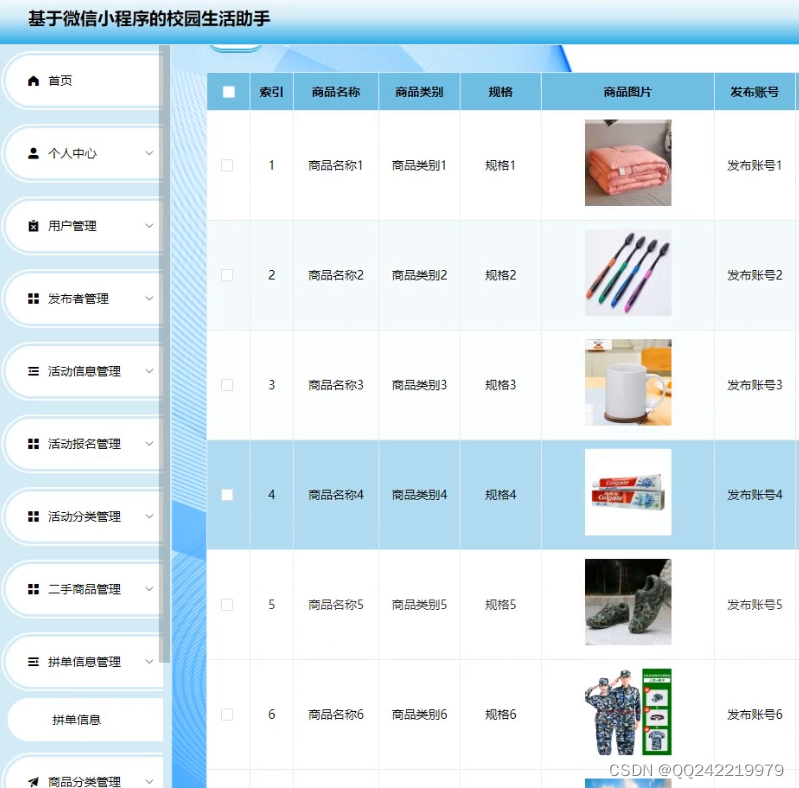Click the sidebar vertical scrollbar
799x788 pixels.
[x=164, y=354]
